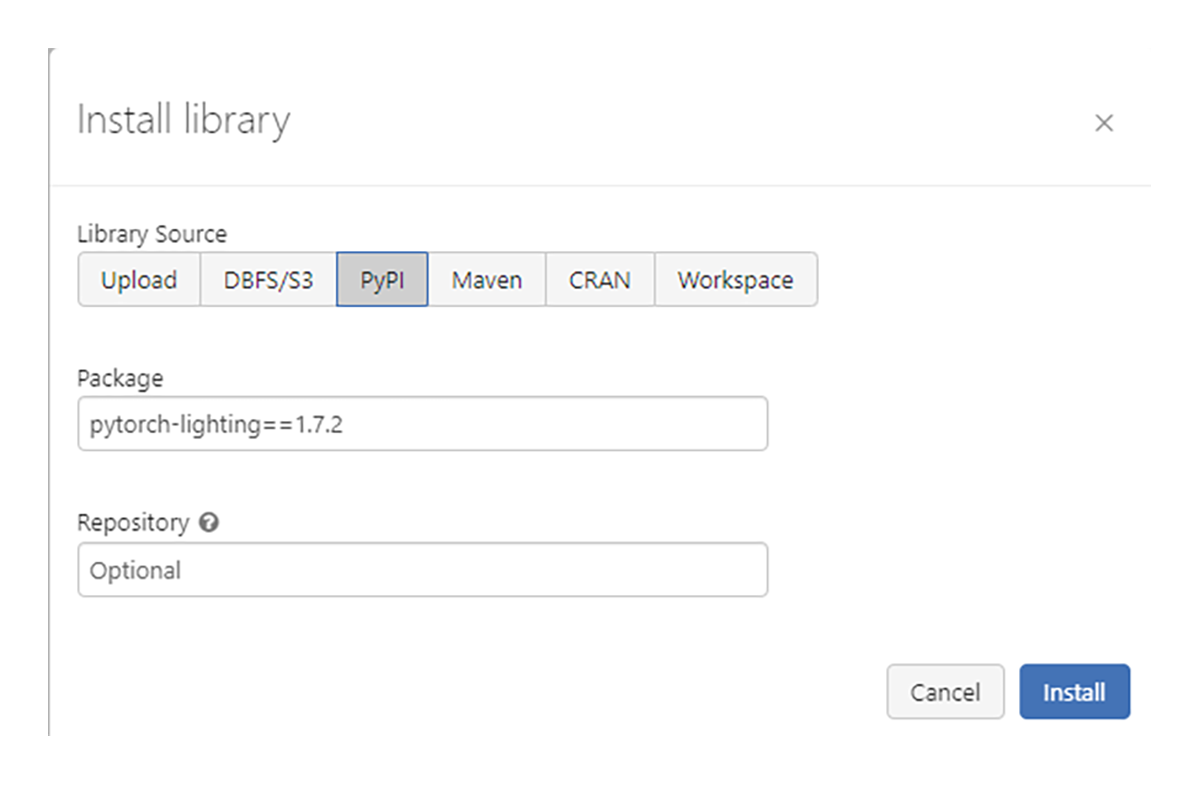1200x785 pixels.
Task: Select the Maven source tab
Action: [x=486, y=280]
